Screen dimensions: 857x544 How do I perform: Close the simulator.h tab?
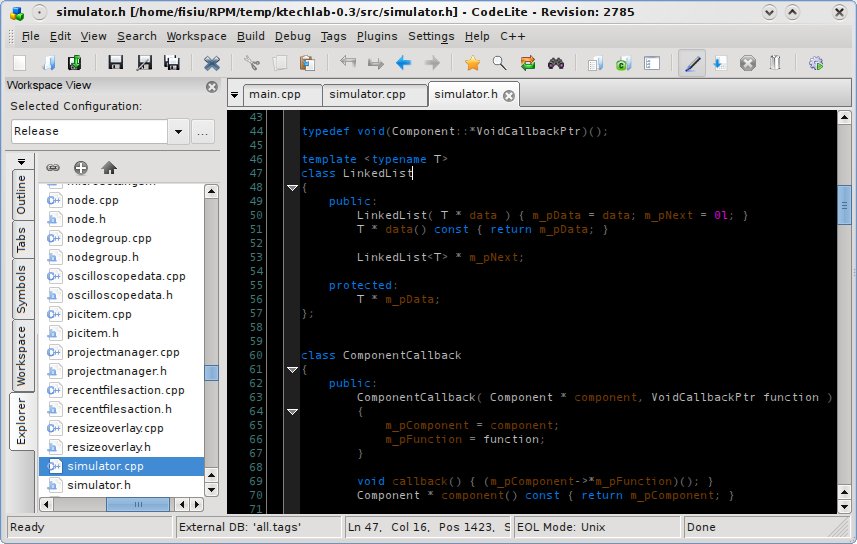(x=508, y=95)
